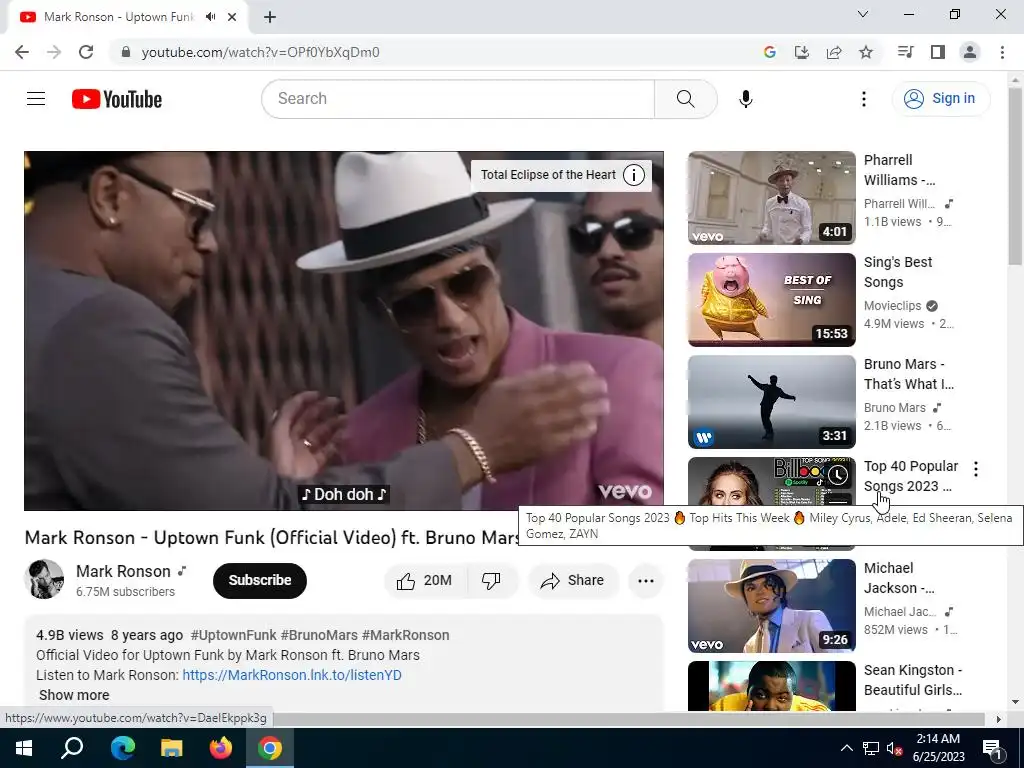Follow the #MarkRonson hashtag
This screenshot has height=768, width=1024.
(406, 635)
